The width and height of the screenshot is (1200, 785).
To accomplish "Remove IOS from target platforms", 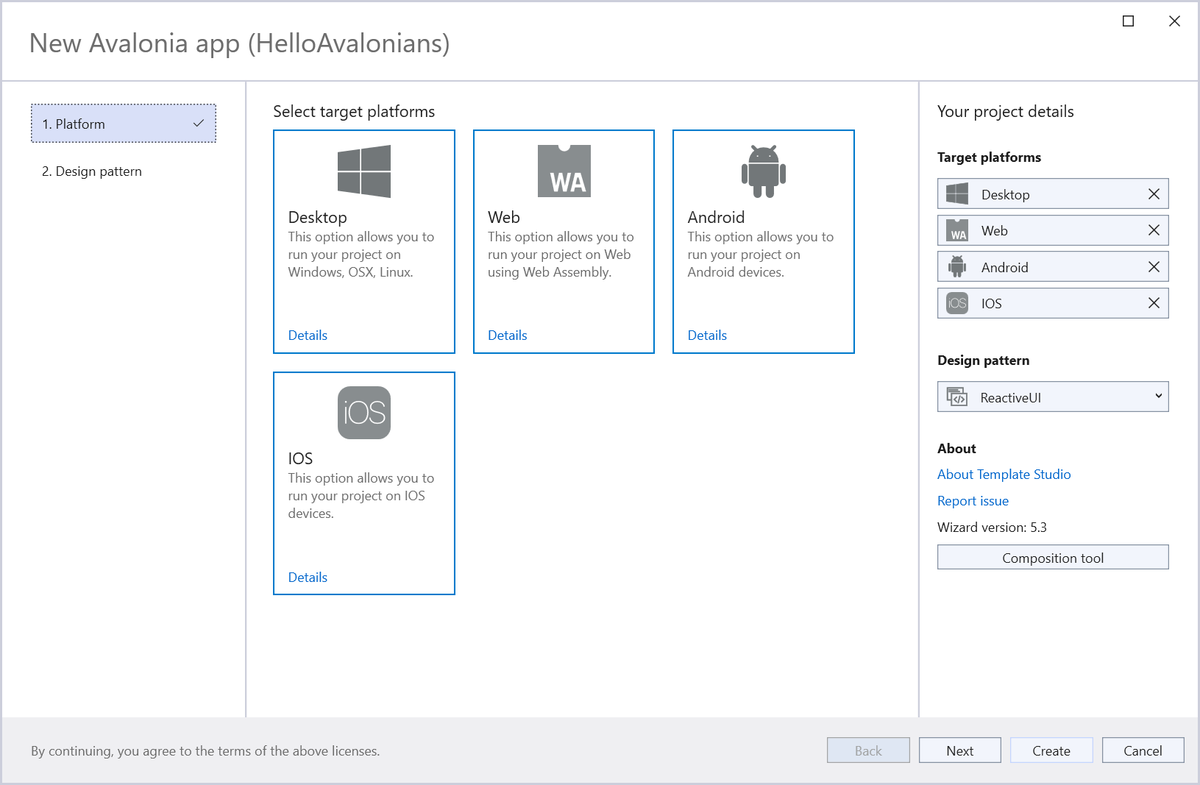I will point(1154,303).
